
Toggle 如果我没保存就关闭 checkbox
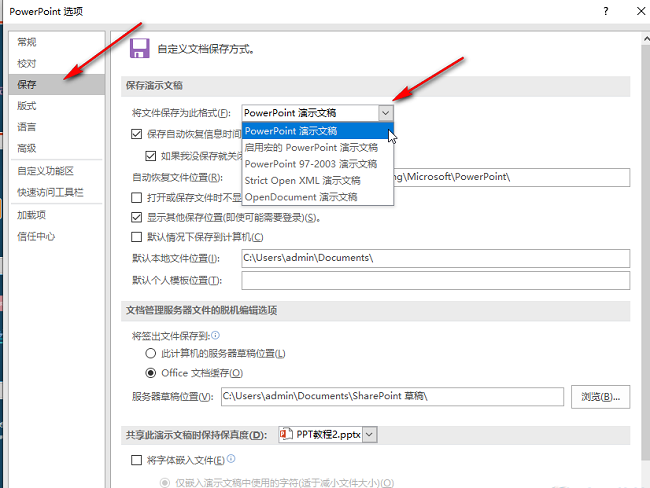pyautogui.click(x=150, y=156)
